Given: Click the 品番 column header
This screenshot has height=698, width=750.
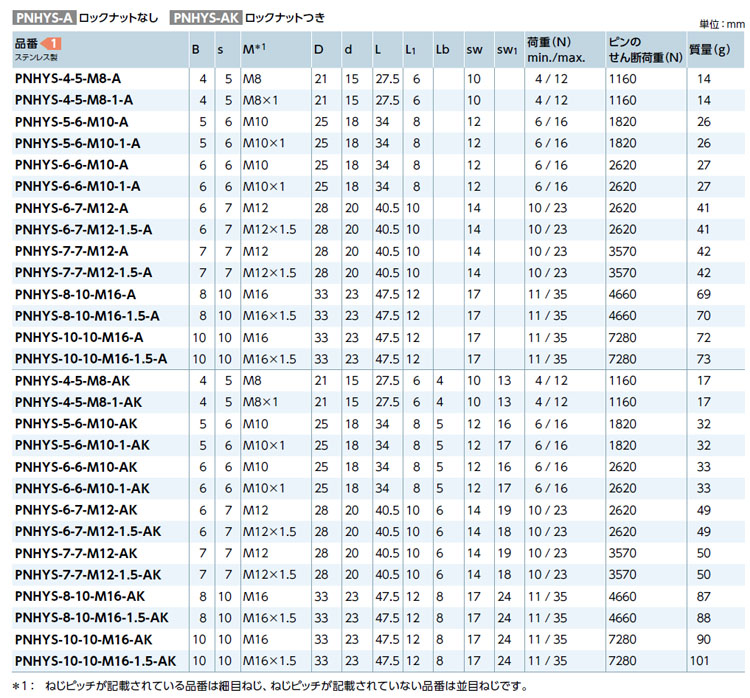Looking at the screenshot, I should click(x=27, y=43).
